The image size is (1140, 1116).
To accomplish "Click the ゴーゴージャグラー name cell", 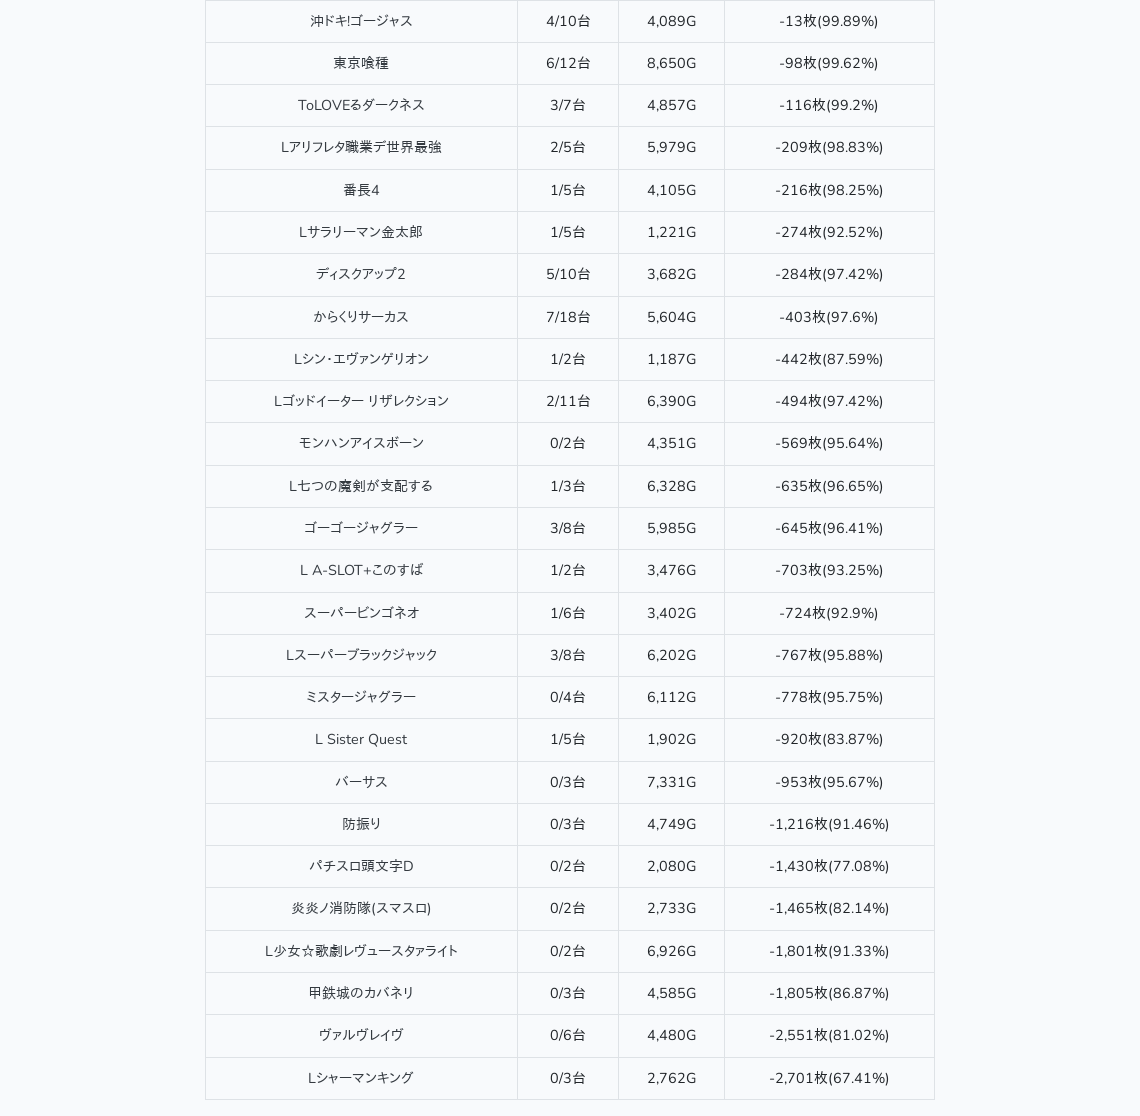I will click(x=361, y=528).
